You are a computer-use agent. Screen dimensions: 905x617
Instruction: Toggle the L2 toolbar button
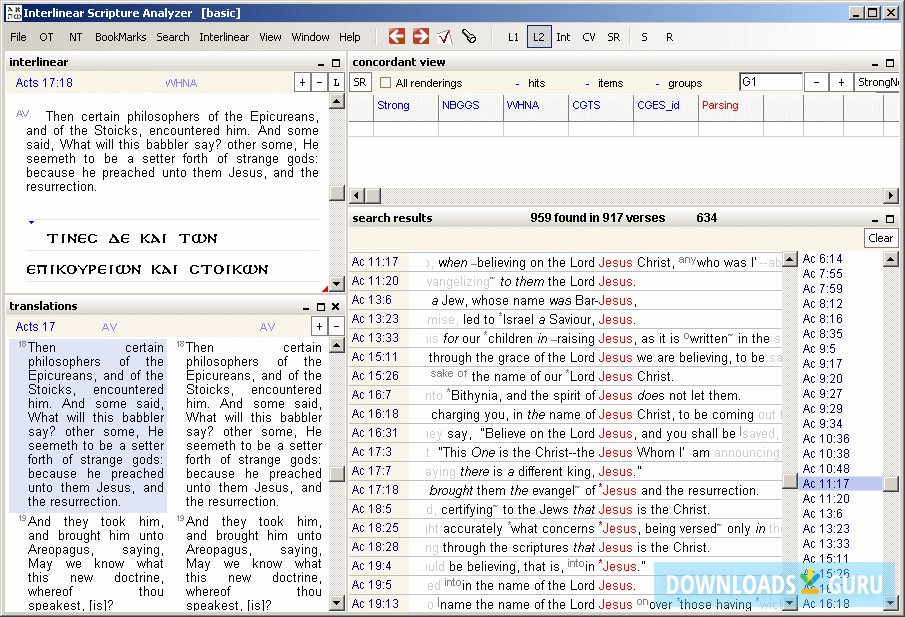(539, 37)
